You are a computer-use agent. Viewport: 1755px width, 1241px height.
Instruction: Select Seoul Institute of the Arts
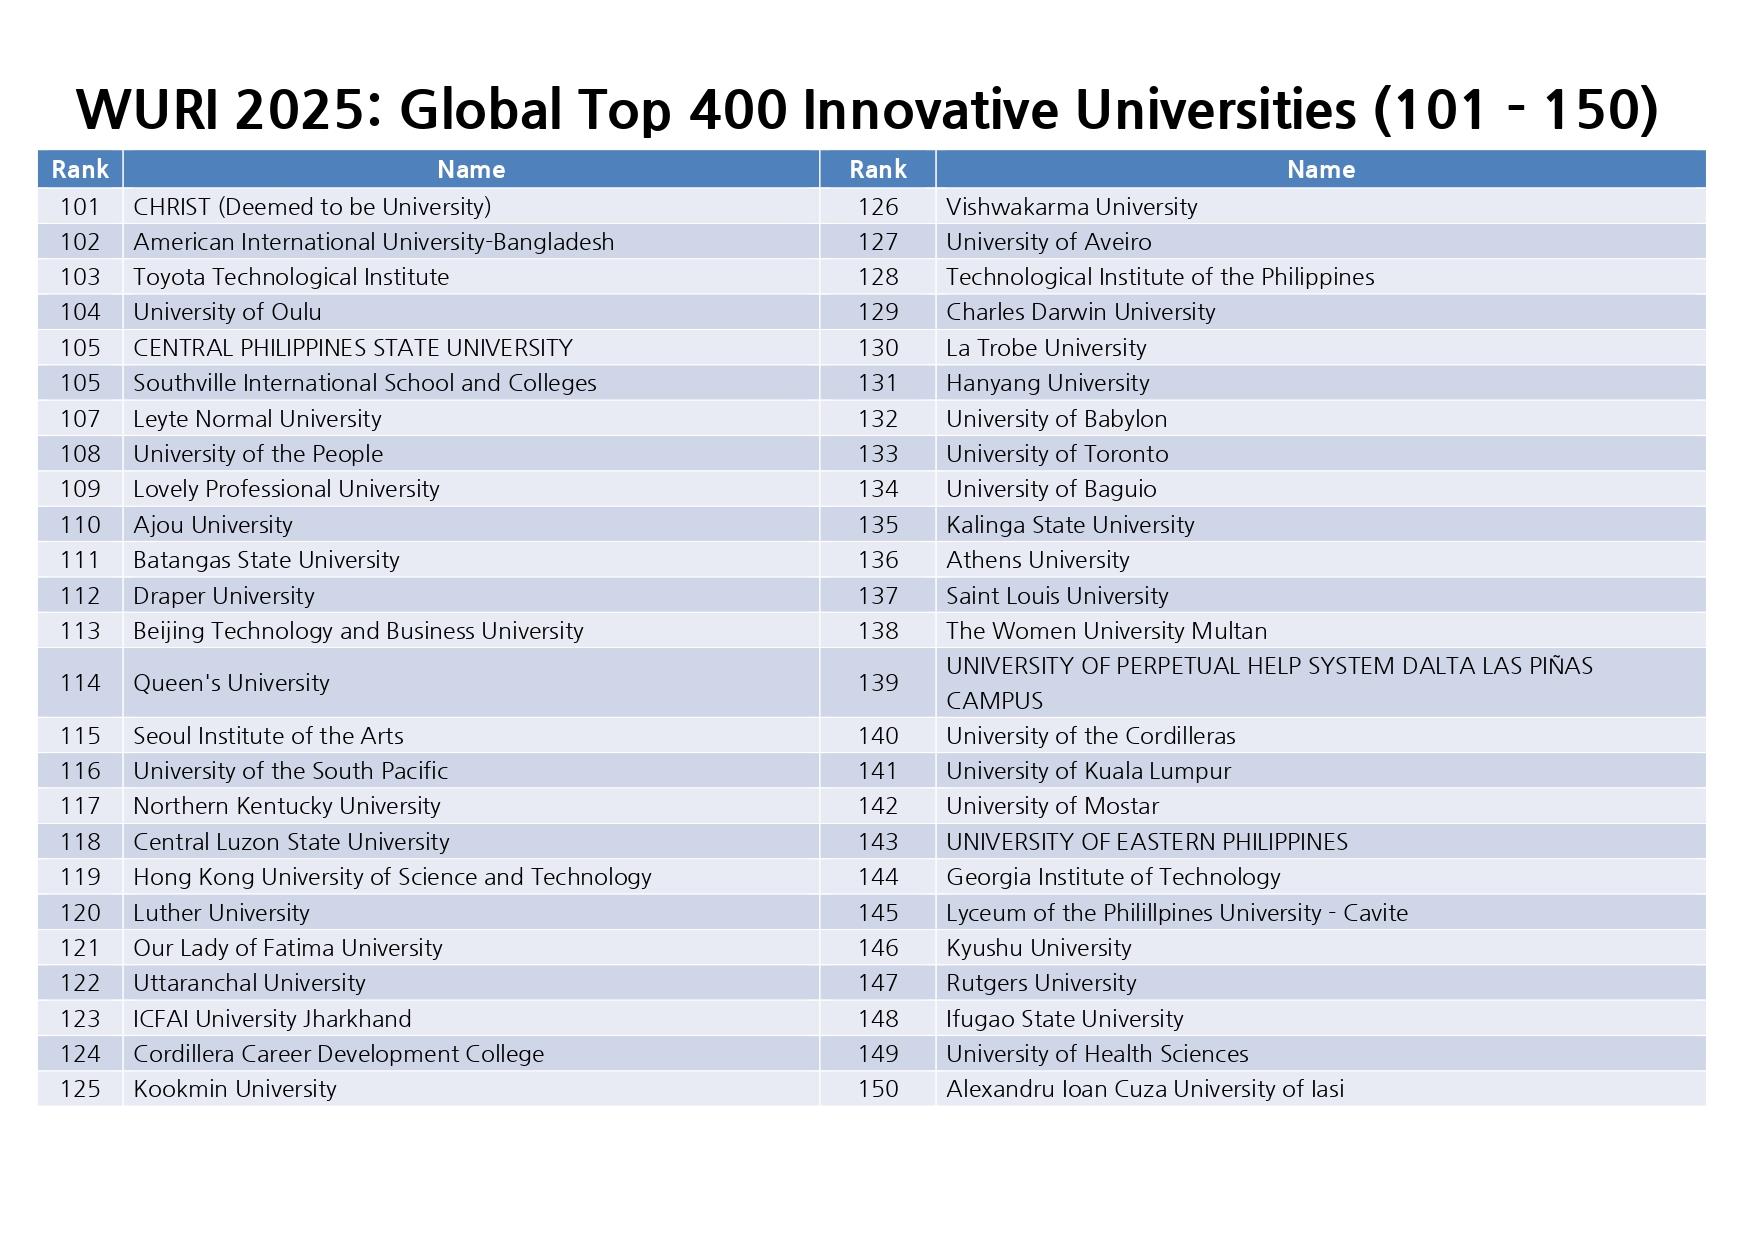tap(268, 736)
